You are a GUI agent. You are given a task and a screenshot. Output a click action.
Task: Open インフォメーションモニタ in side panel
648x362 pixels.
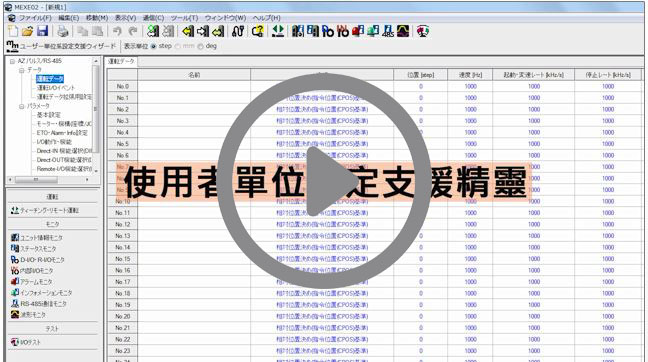point(41,293)
